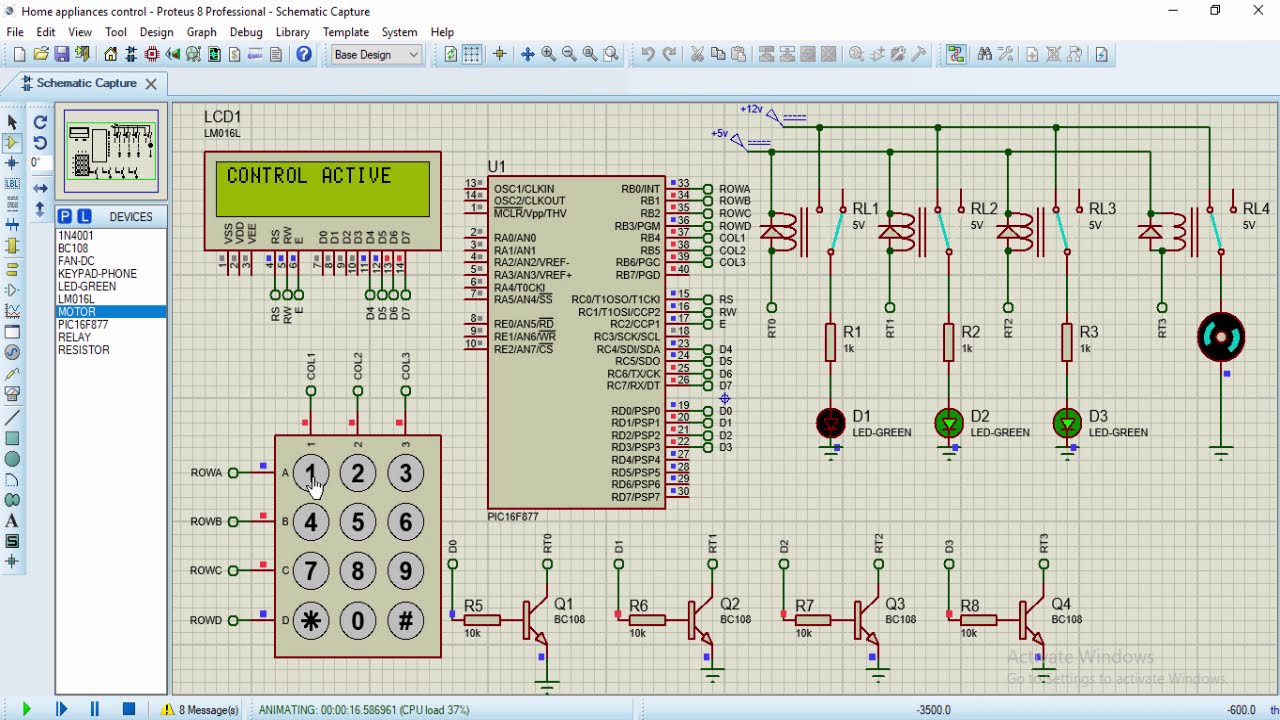
Task: Click keypad key 9
Action: click(x=405, y=571)
